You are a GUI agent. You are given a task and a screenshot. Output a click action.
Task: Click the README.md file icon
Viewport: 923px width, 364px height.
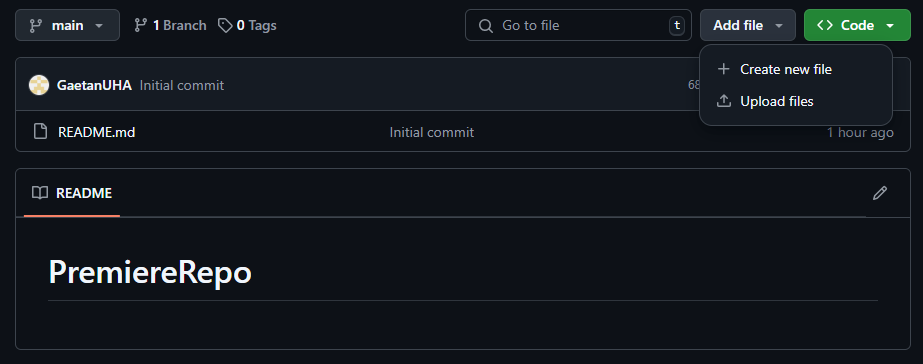coord(40,131)
